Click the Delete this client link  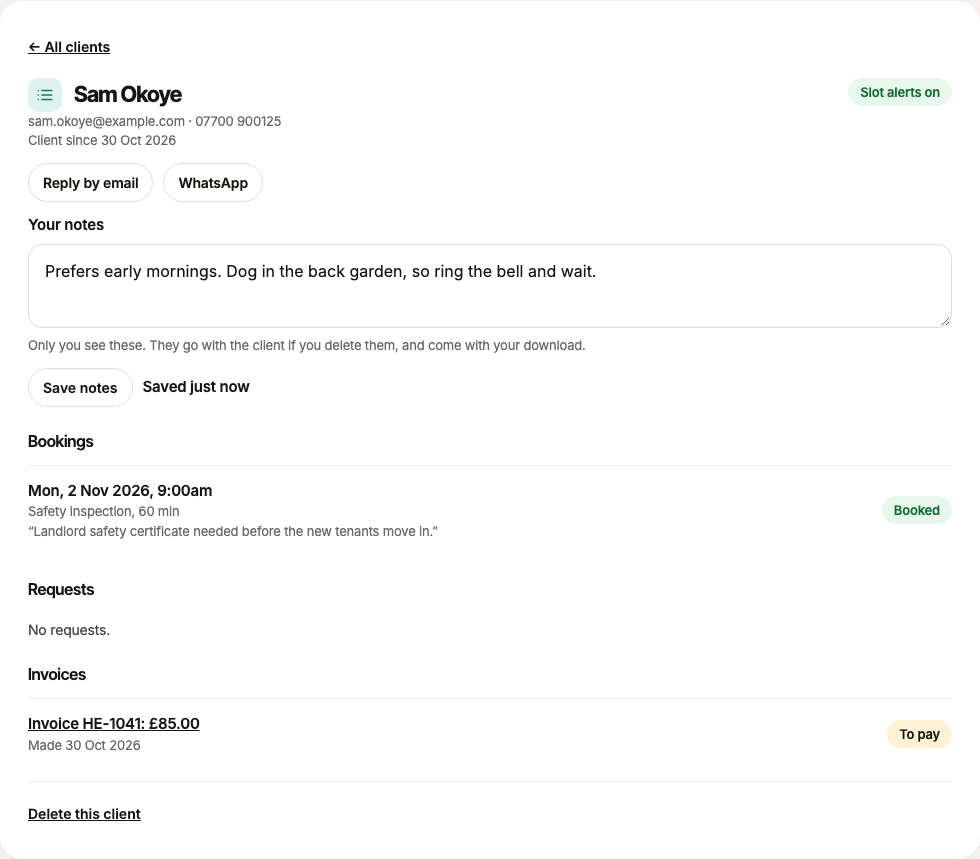tap(84, 814)
